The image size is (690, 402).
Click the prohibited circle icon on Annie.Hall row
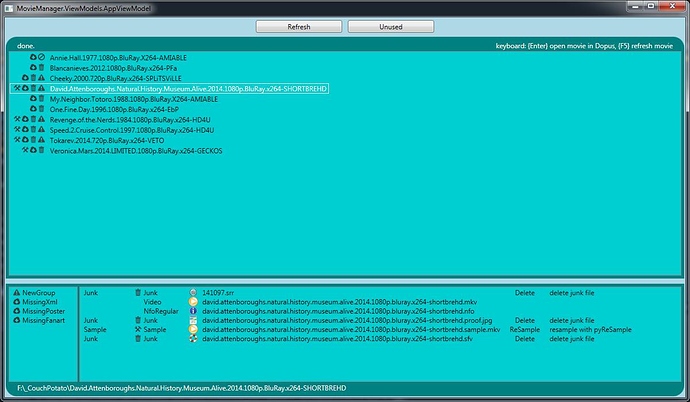(x=41, y=57)
